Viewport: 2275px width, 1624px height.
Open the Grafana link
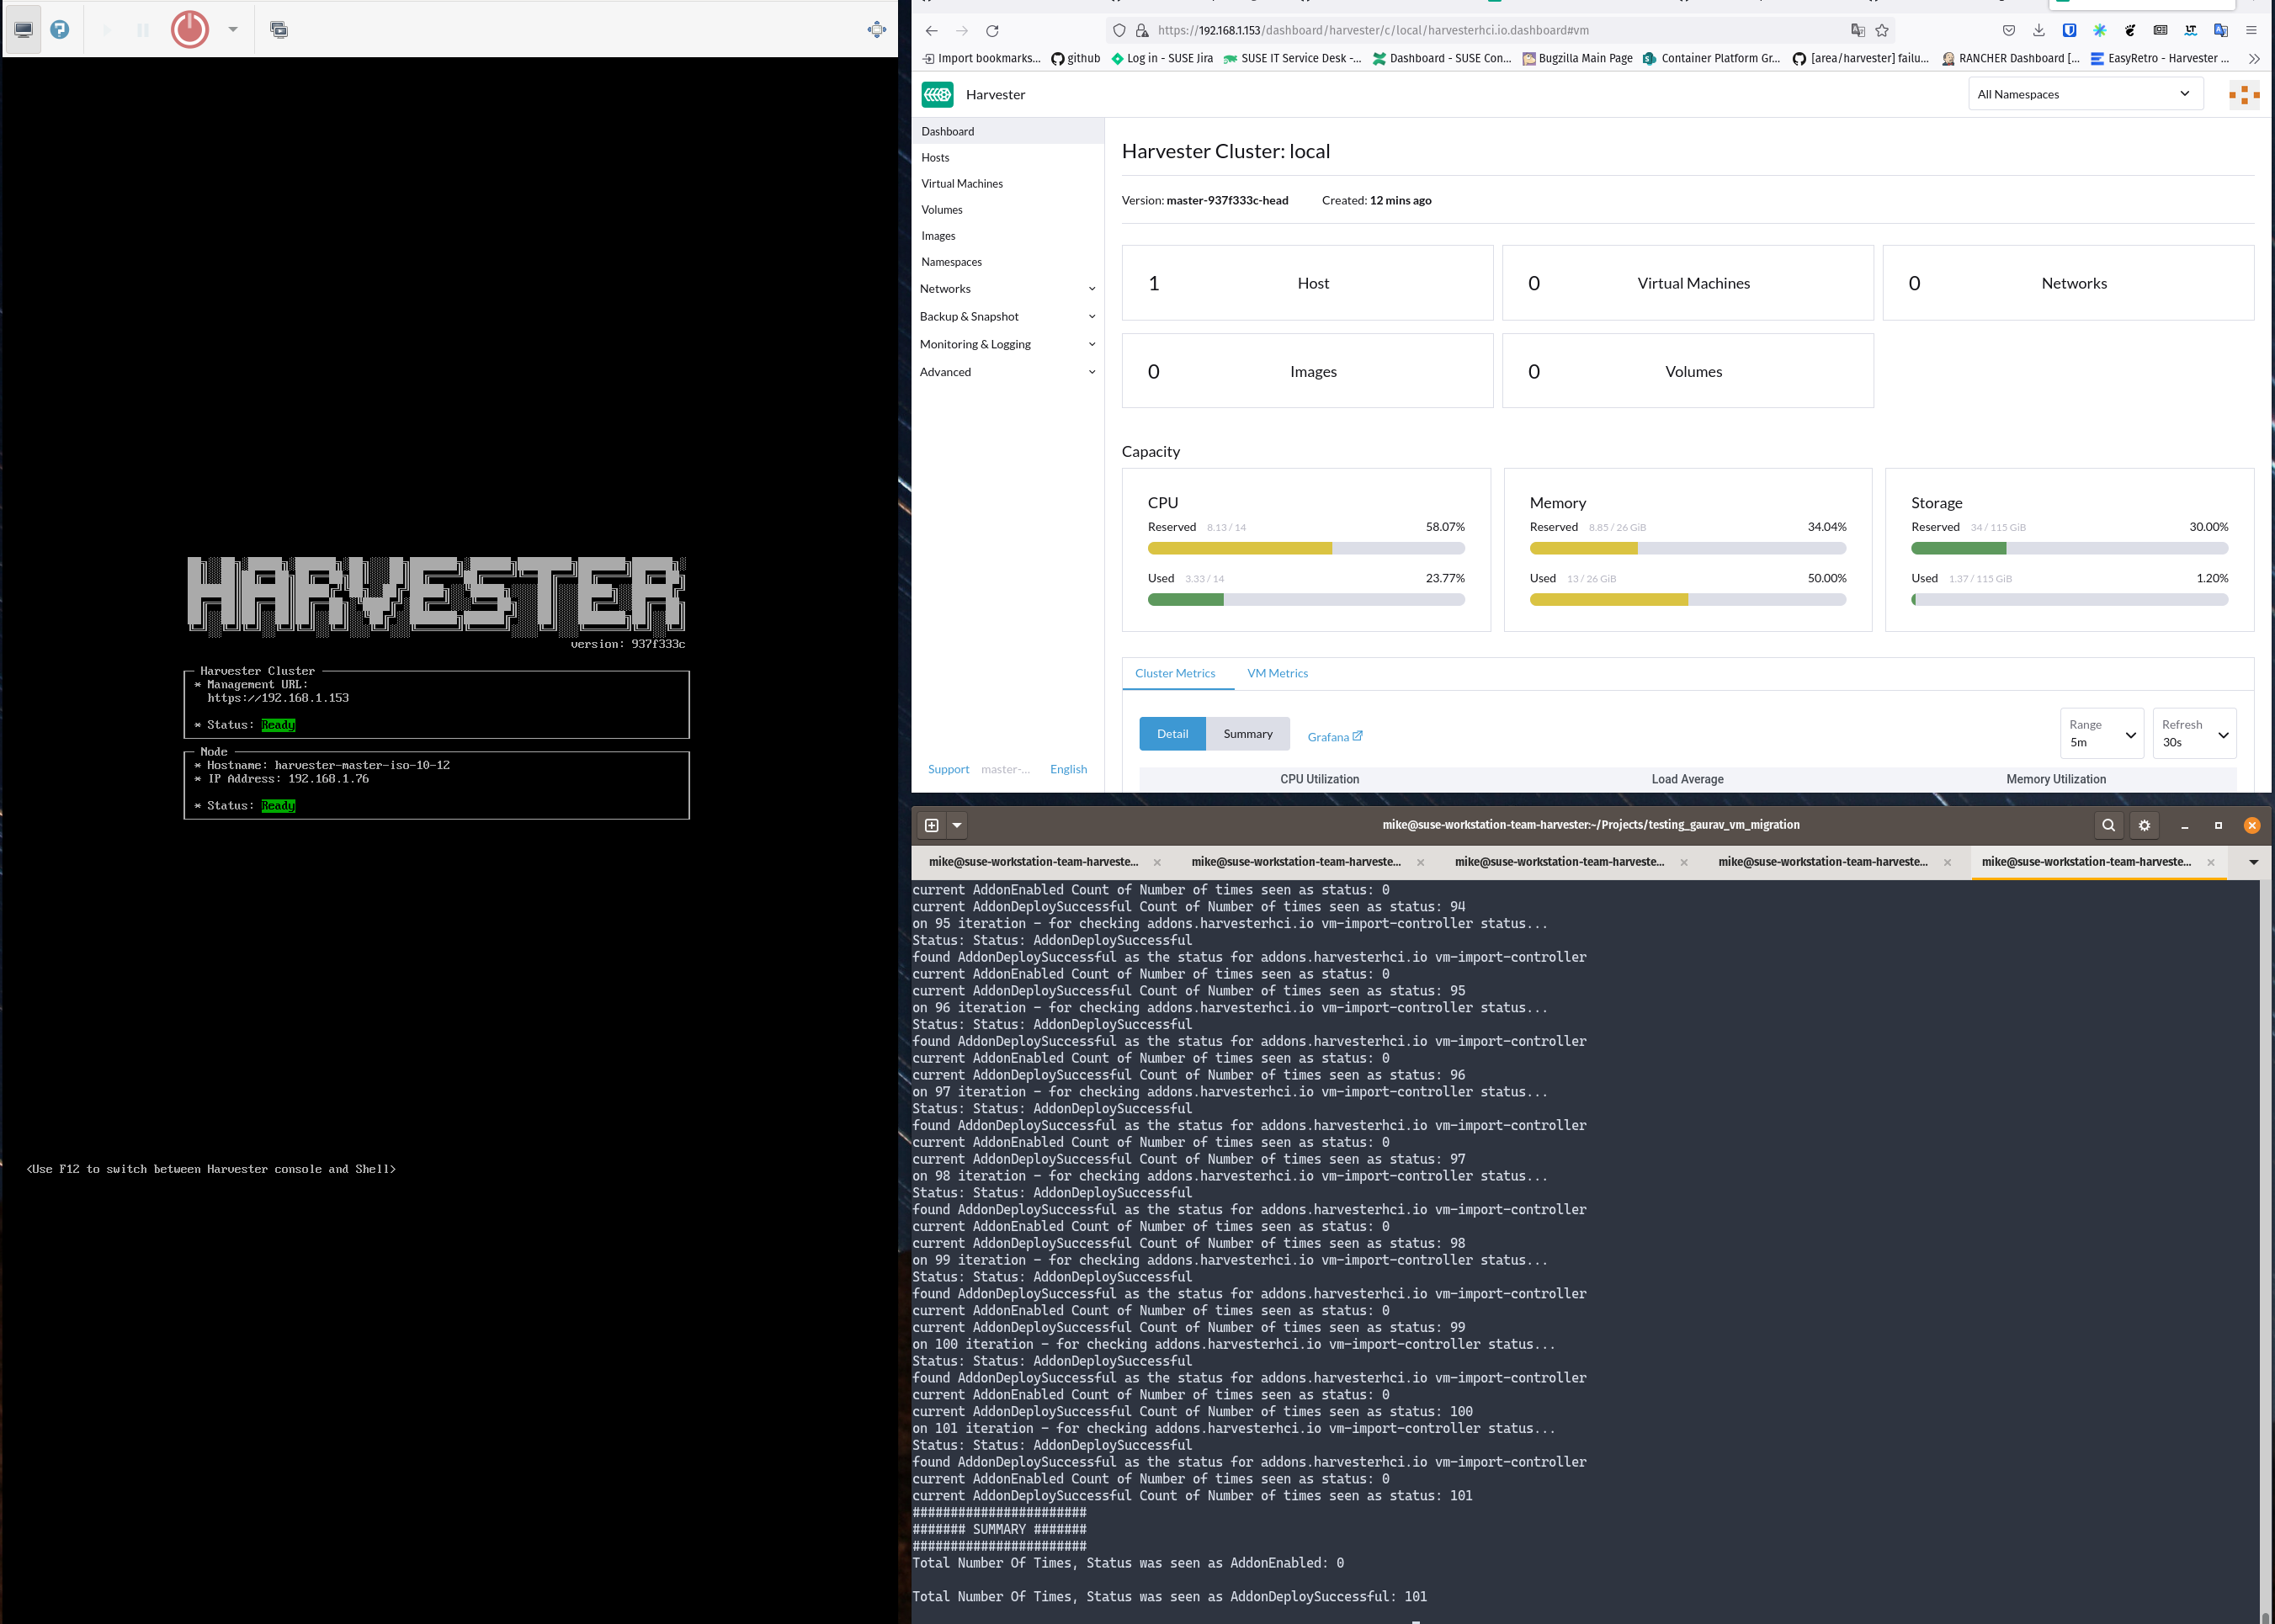pyautogui.click(x=1334, y=736)
